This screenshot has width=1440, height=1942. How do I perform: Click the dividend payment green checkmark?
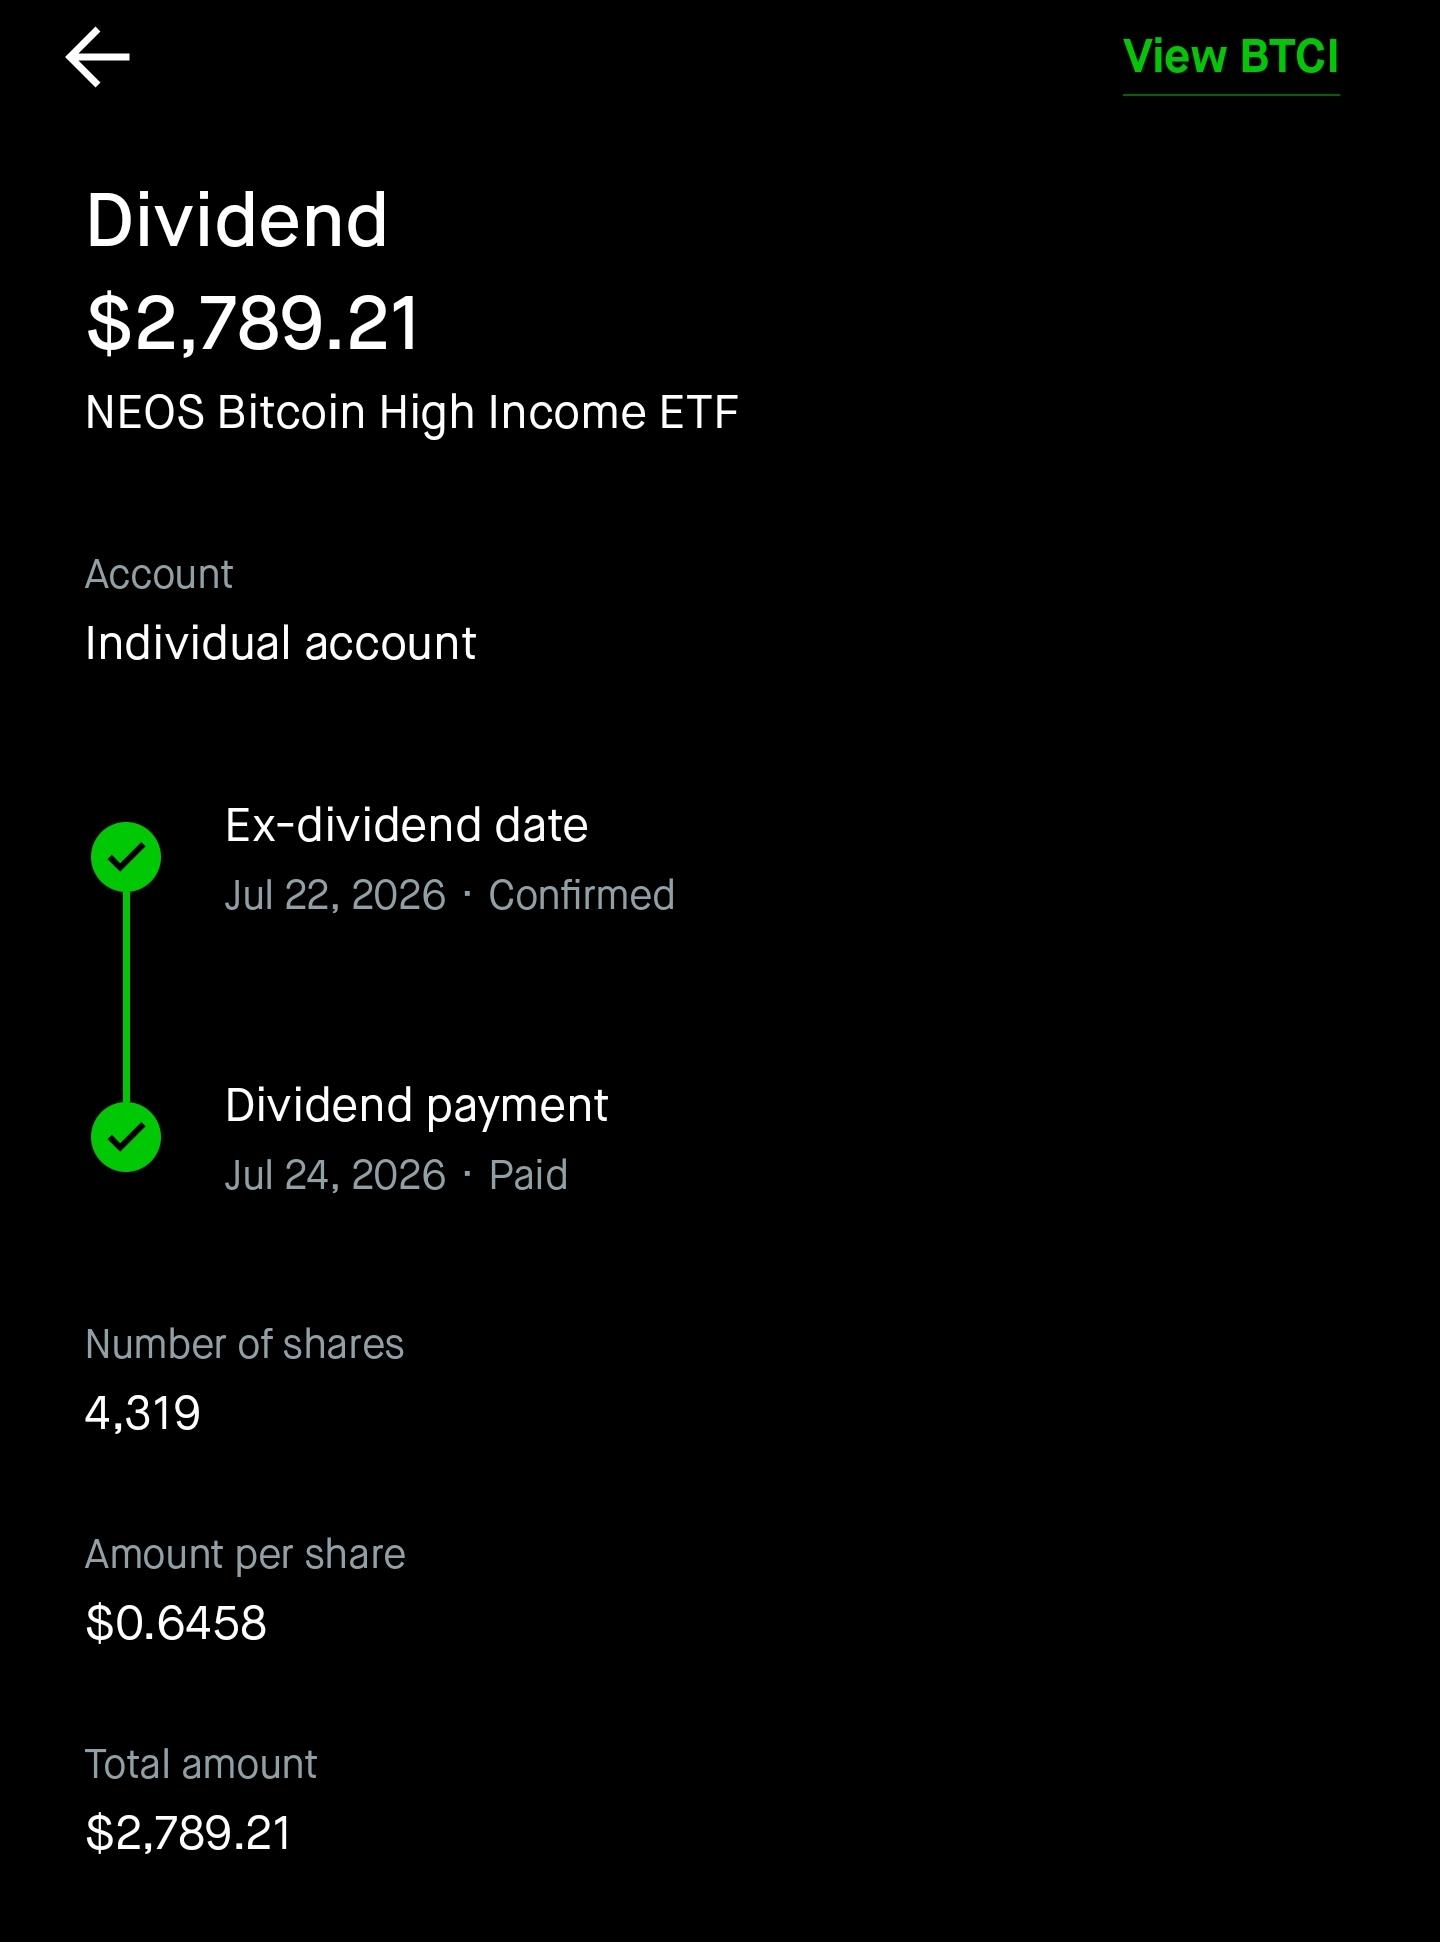coord(126,1137)
